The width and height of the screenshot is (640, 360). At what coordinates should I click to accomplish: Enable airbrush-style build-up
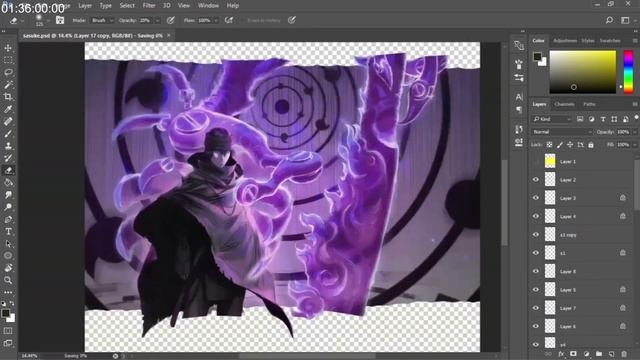click(229, 20)
